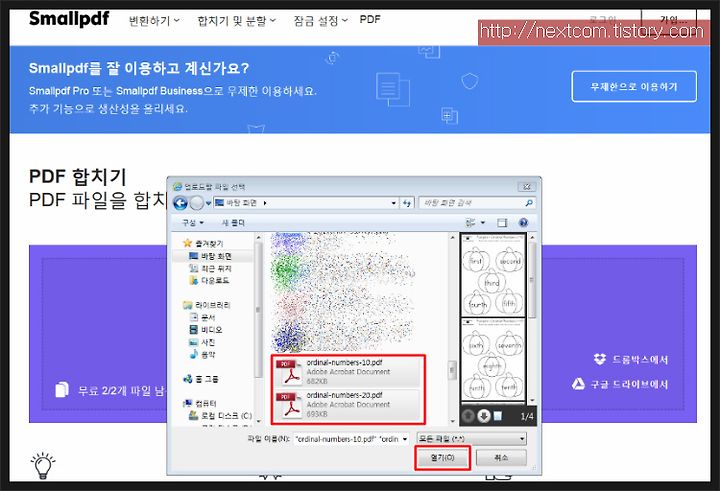Expand the file name dropdown arrow
Viewport: 720px width, 491px height.
(x=405, y=439)
